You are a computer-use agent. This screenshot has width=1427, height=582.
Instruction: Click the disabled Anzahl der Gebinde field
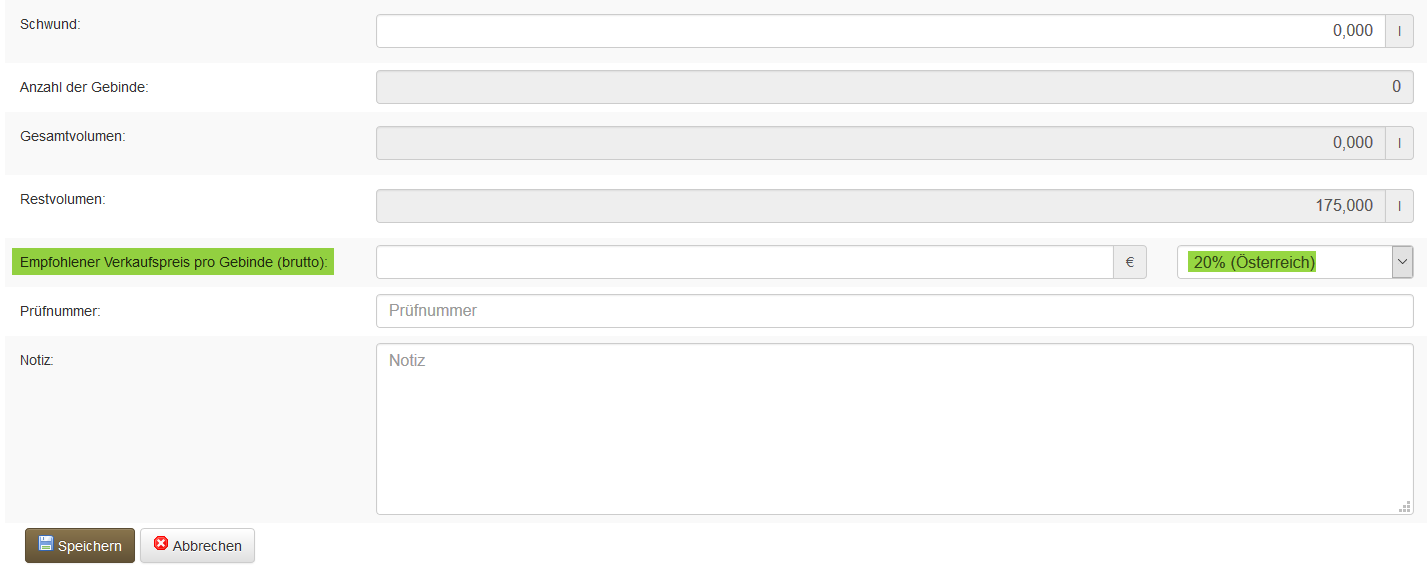(894, 87)
